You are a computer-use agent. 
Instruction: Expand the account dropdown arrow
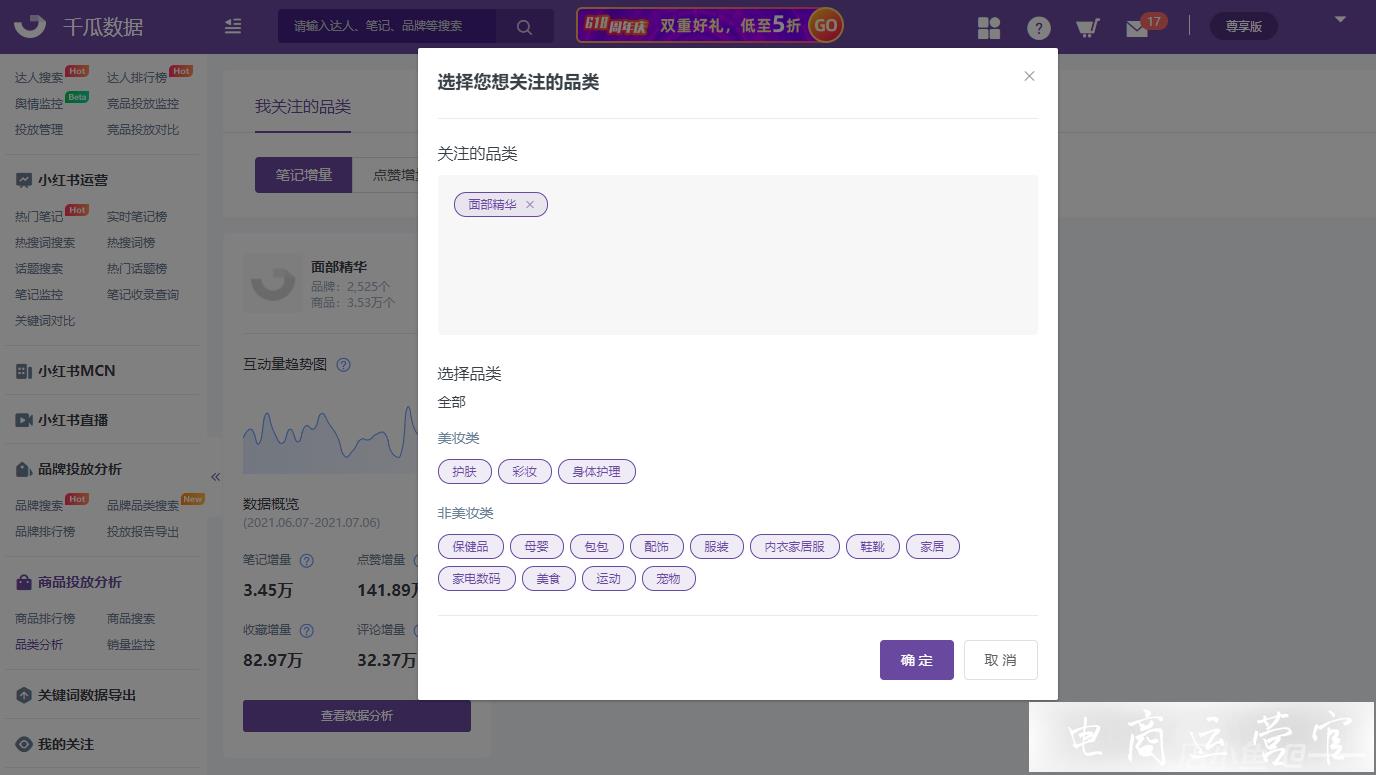coord(1341,19)
